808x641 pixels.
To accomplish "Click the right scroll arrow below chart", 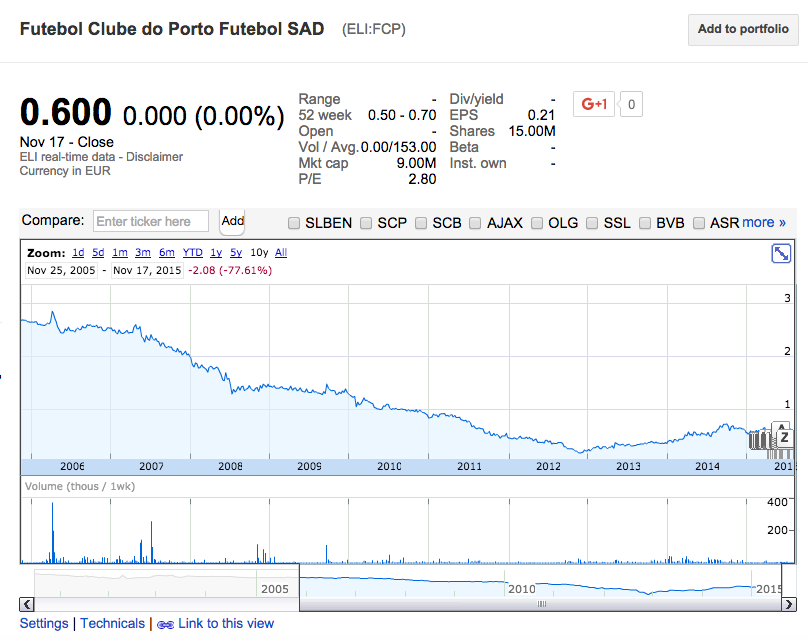I will (788, 604).
